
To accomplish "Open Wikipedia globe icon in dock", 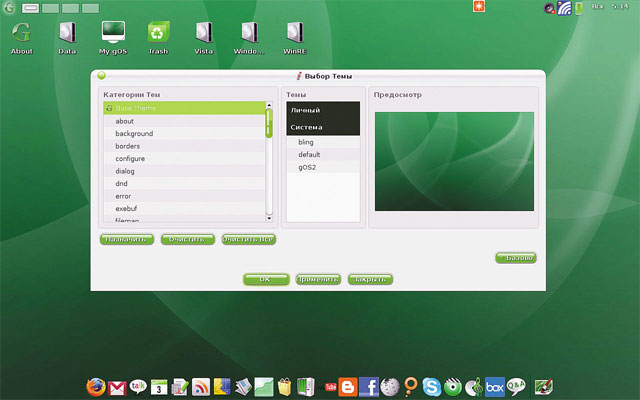I will [x=390, y=387].
